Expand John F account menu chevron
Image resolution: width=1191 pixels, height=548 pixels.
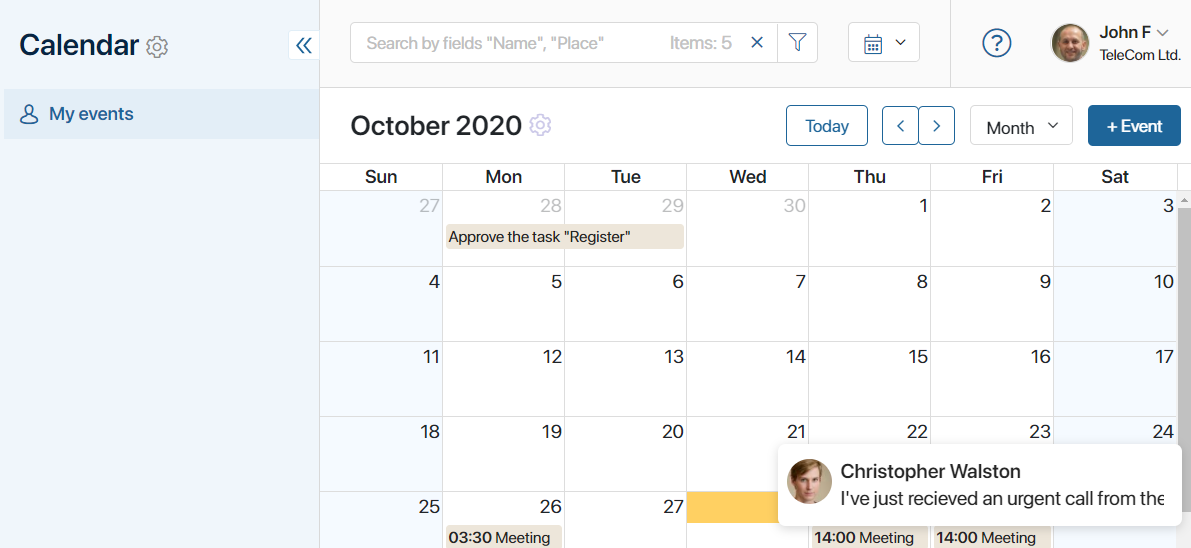click(x=1162, y=33)
